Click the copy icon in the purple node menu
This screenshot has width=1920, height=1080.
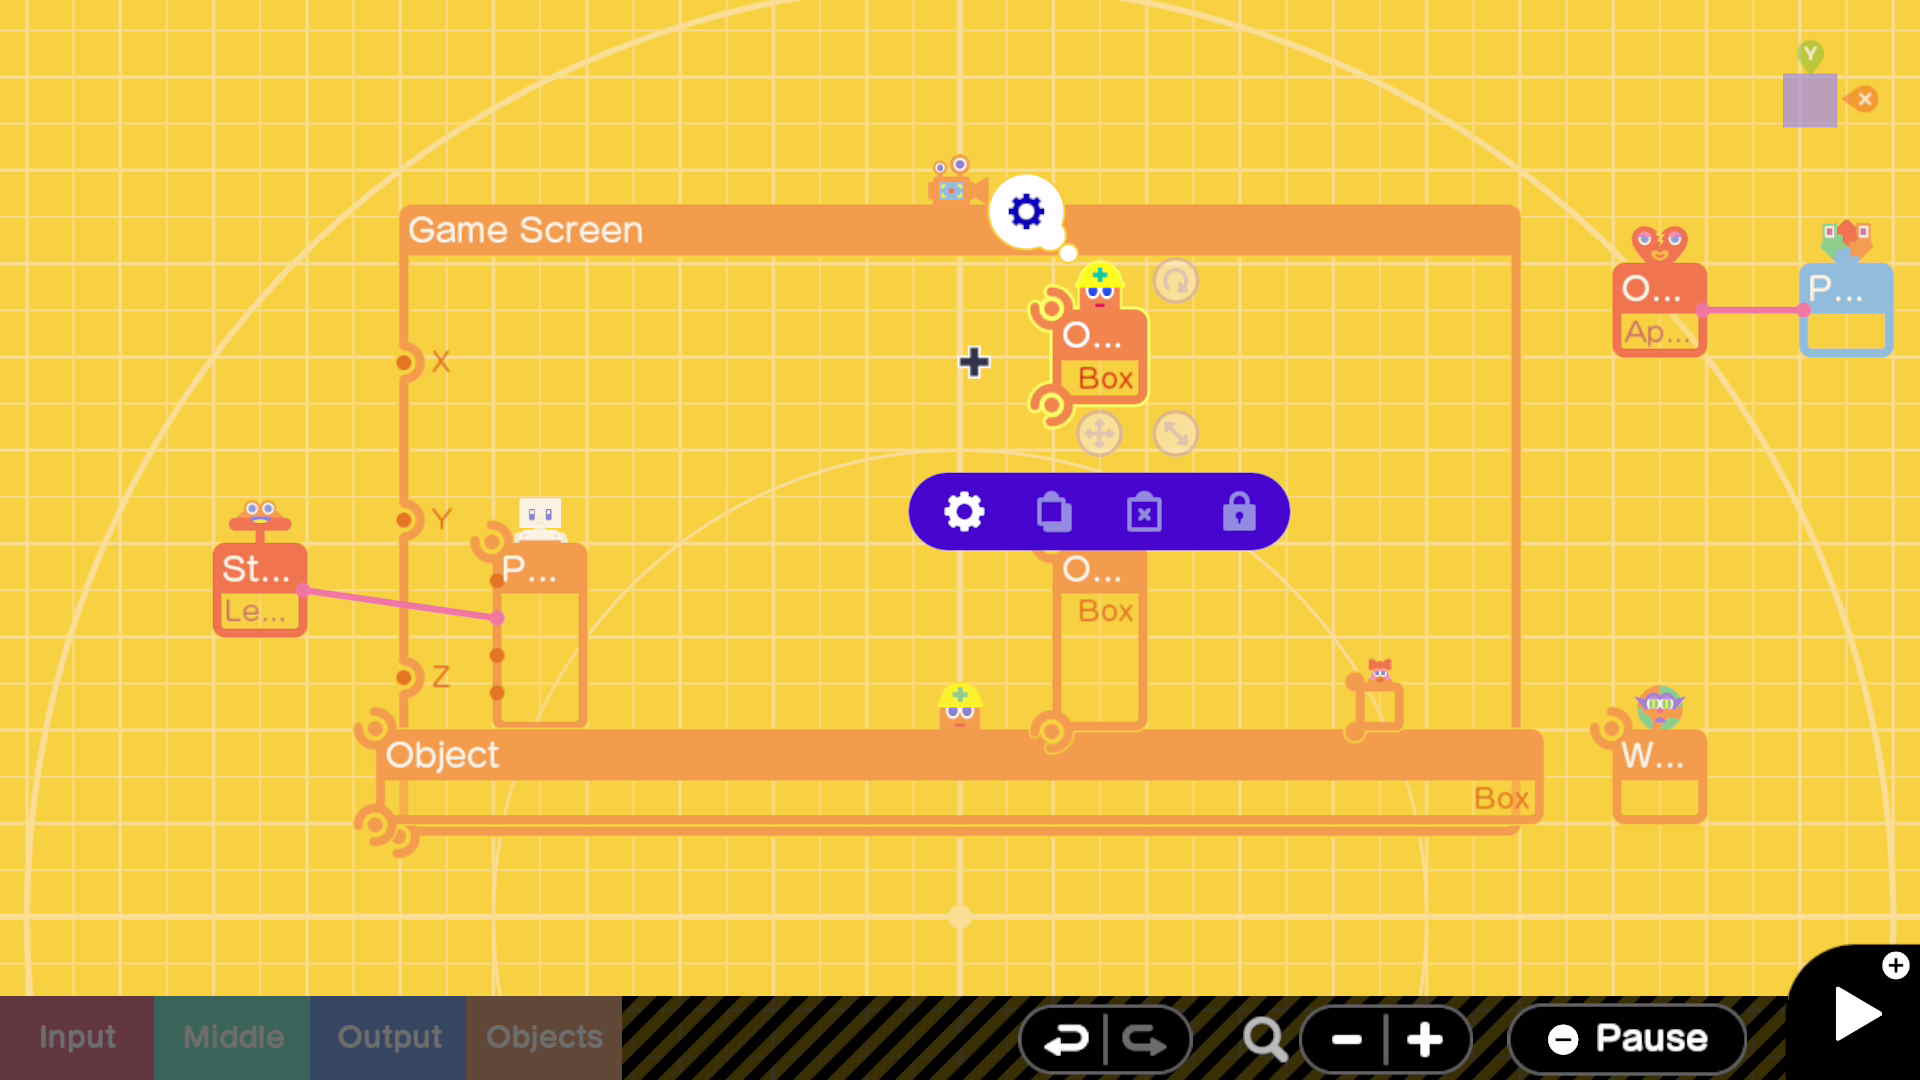tap(1054, 512)
